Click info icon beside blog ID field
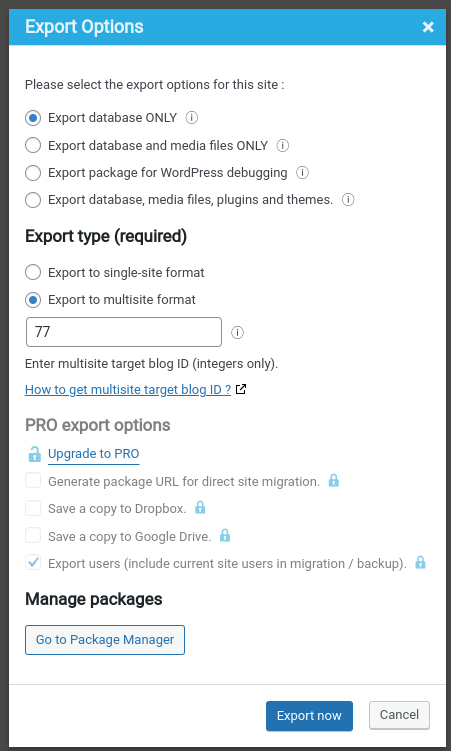Viewport: 451px width, 751px height. pos(237,332)
